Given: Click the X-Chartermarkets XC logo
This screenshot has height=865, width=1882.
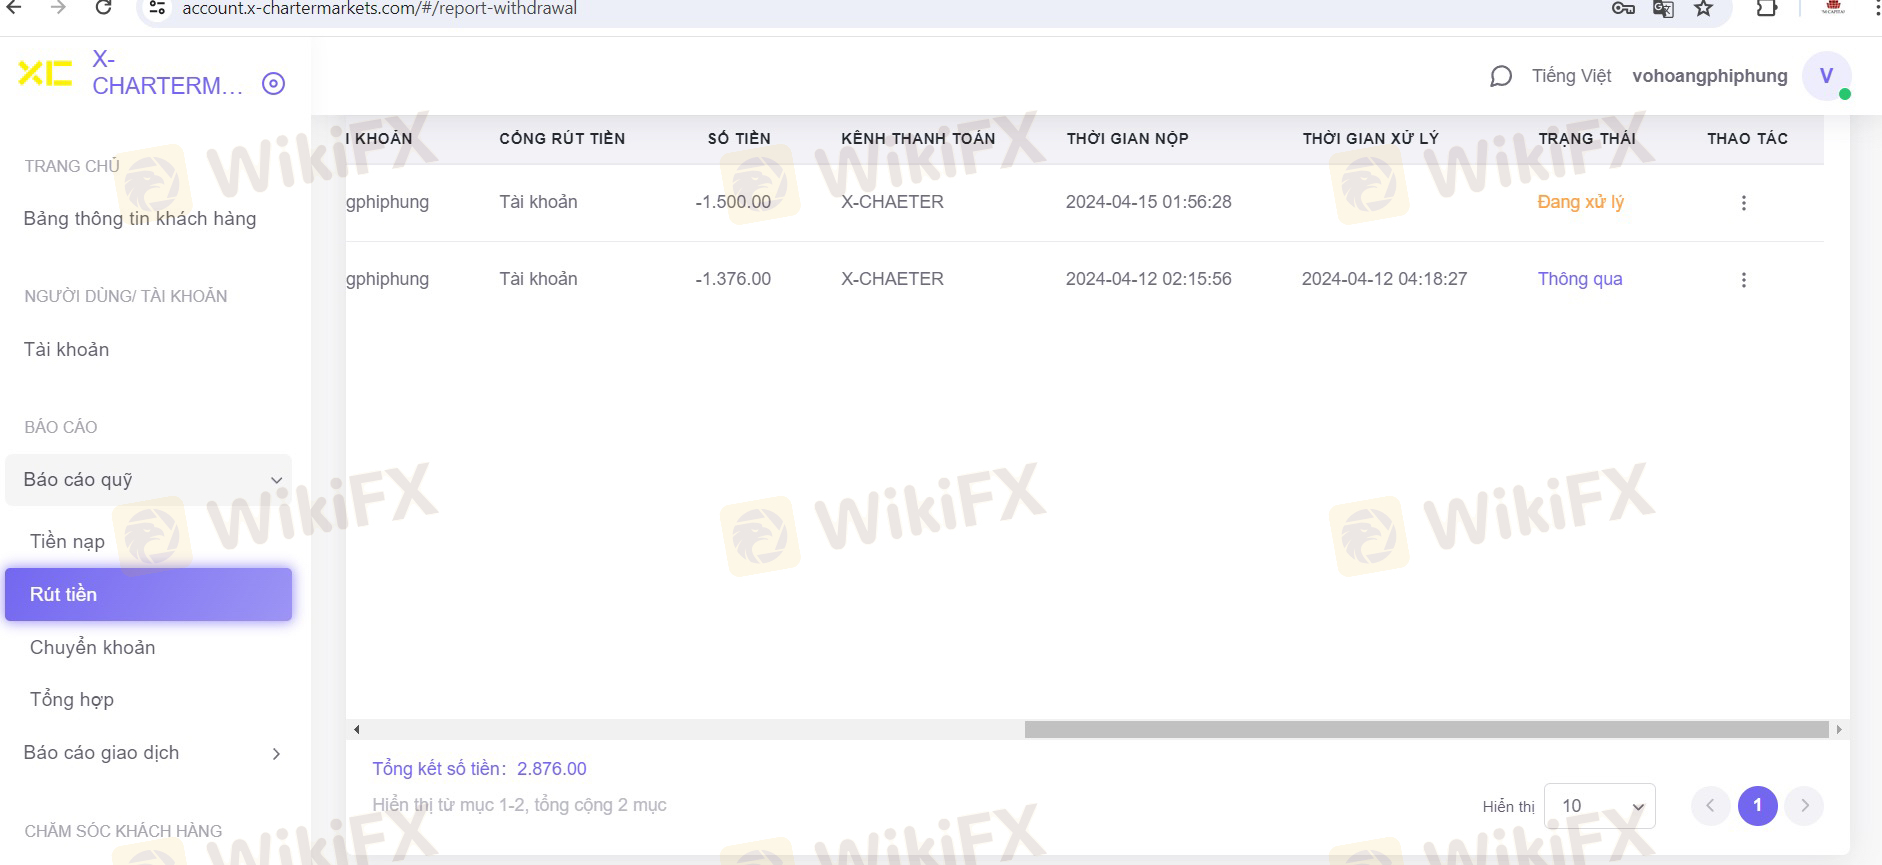Looking at the screenshot, I should (x=45, y=73).
